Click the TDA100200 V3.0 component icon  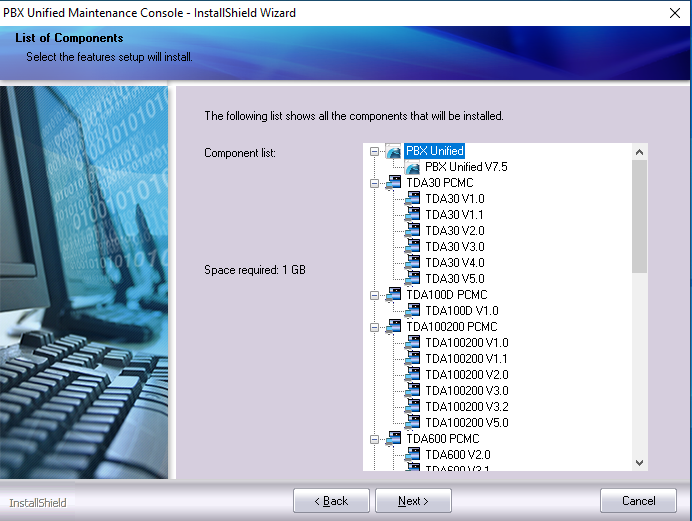coord(412,391)
